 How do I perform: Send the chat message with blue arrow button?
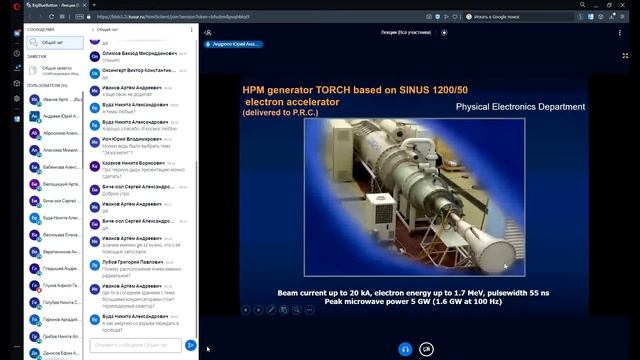(191, 345)
